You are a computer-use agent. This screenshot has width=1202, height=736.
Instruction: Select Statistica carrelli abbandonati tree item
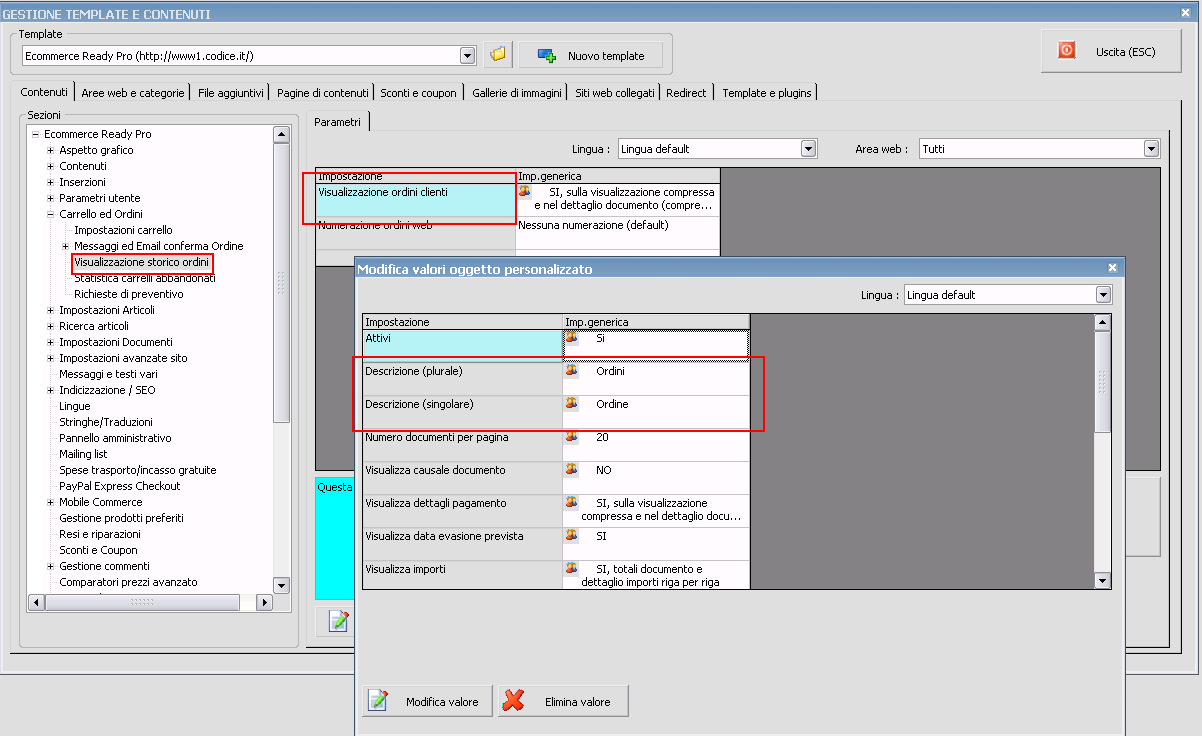(145, 278)
